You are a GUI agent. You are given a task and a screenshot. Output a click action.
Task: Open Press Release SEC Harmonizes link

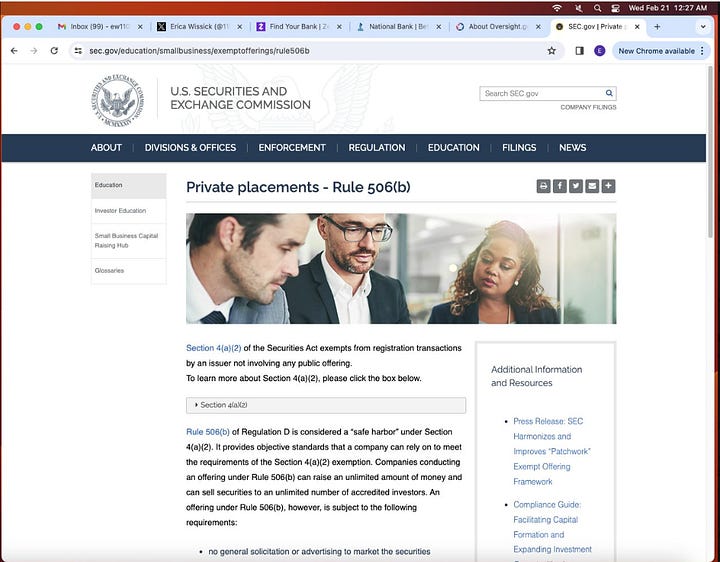(551, 451)
